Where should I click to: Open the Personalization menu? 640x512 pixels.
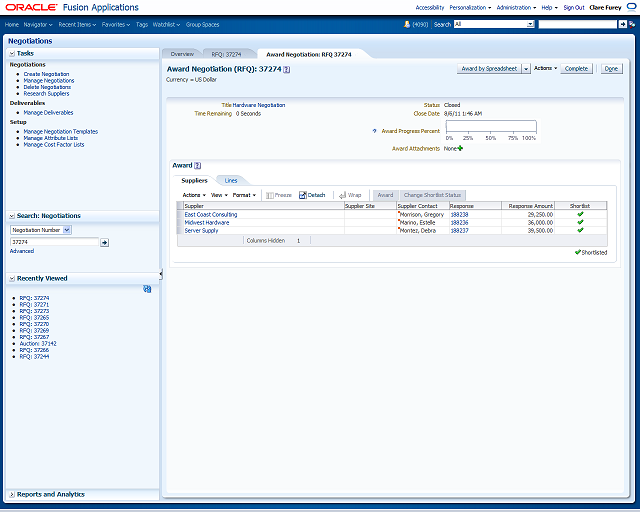tap(470, 7)
